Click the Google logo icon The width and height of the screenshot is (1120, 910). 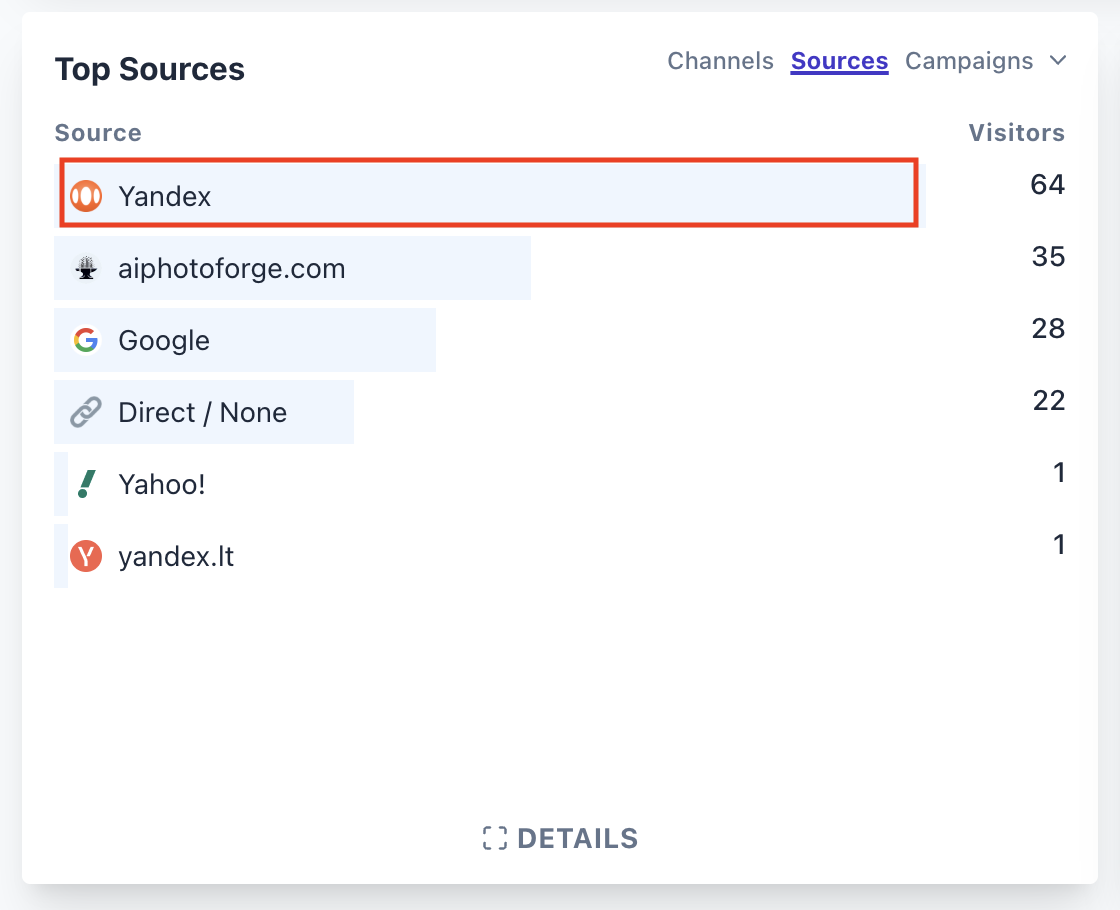click(x=86, y=340)
